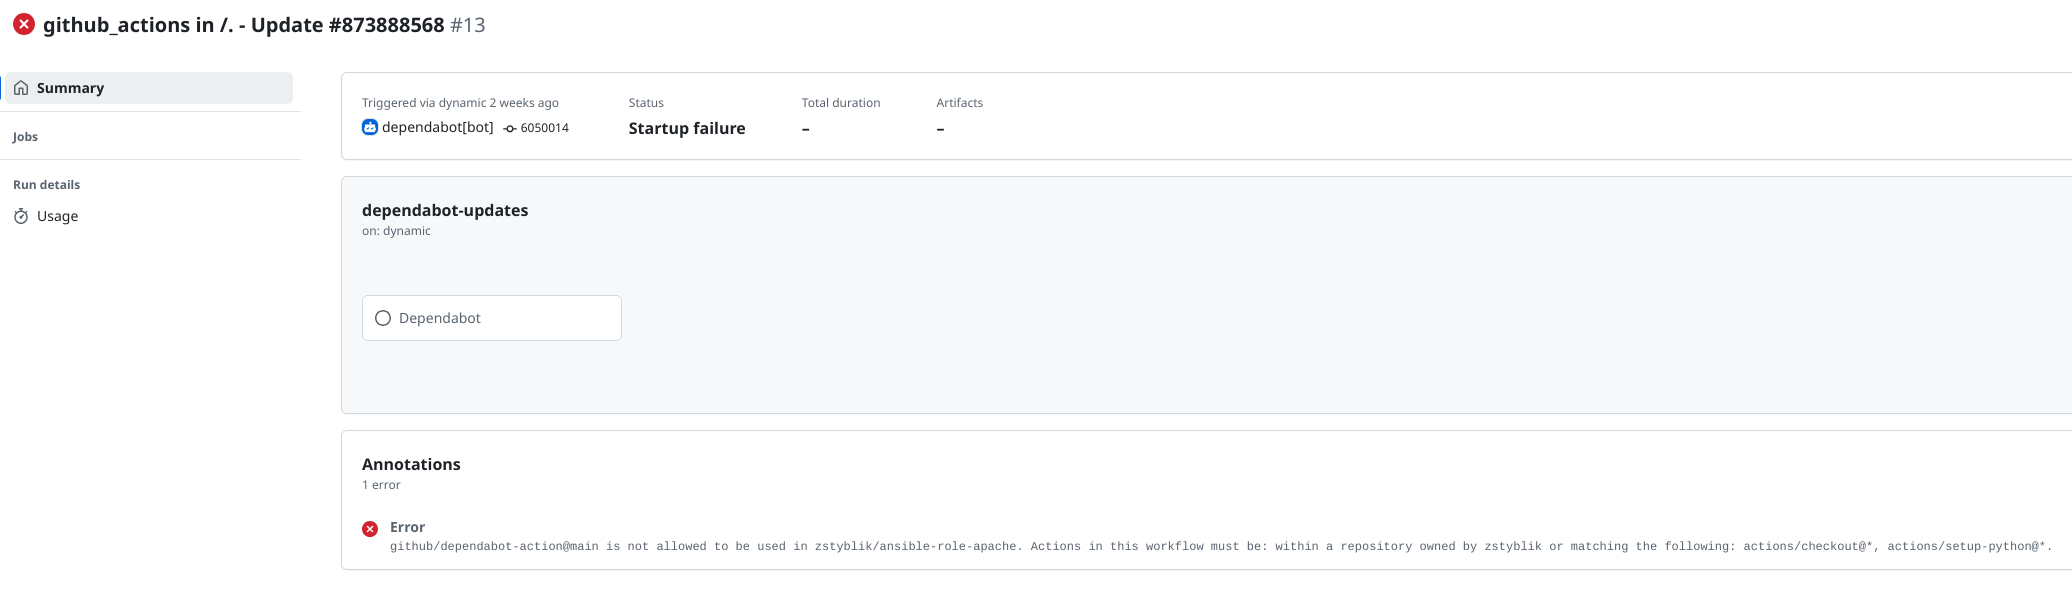Click the red failure icon beside the run title

(x=24, y=25)
